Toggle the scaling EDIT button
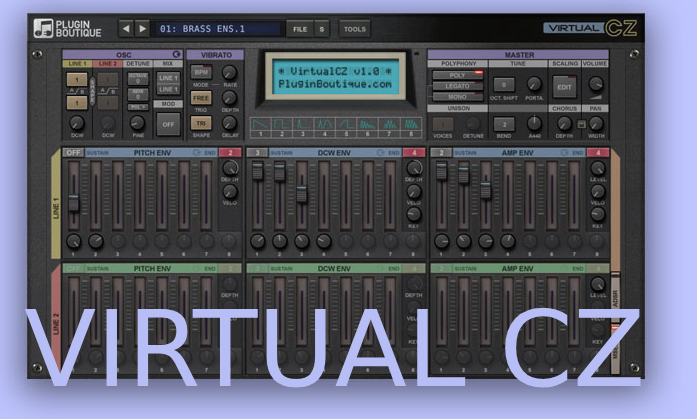697x419 pixels. [x=564, y=87]
